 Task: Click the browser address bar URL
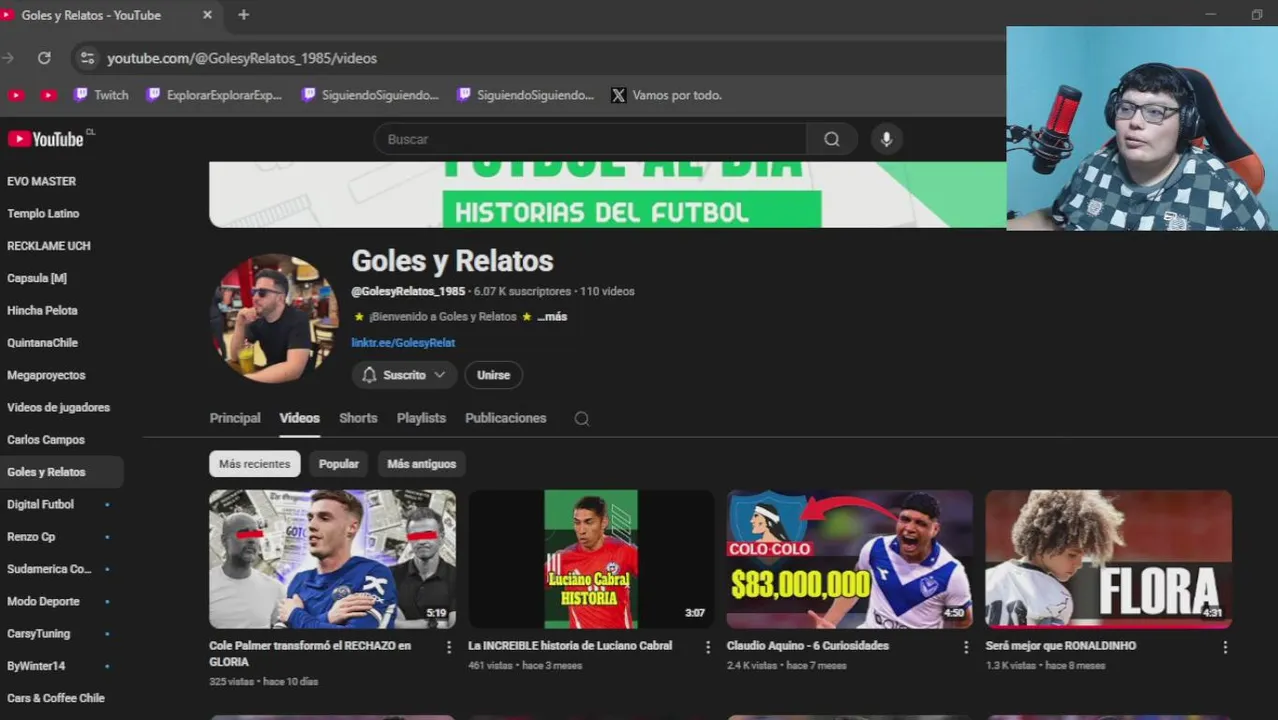pyautogui.click(x=242, y=58)
